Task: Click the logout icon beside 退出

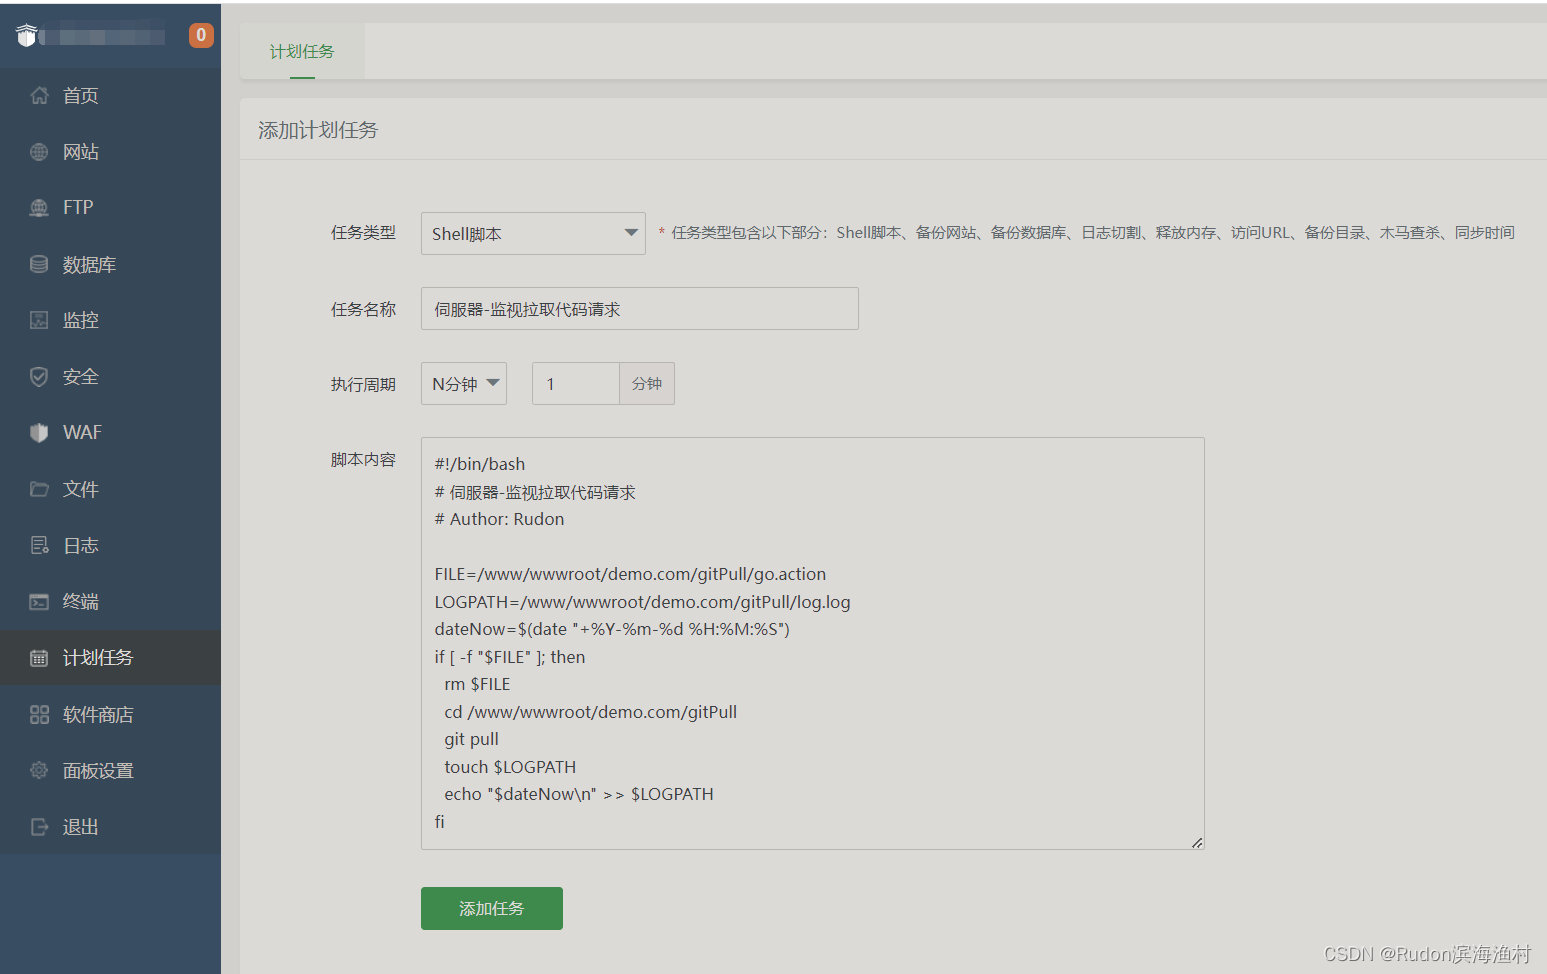Action: point(39,827)
